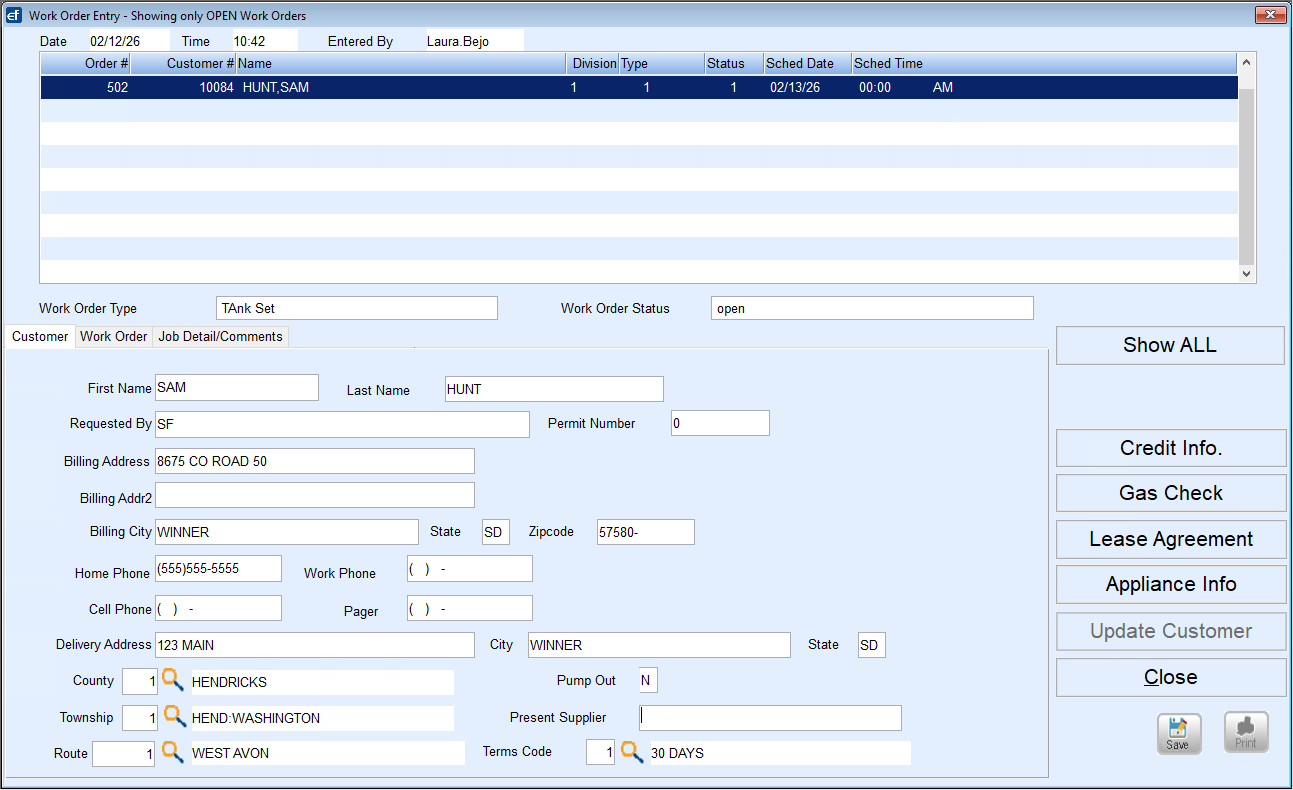Switch to the Work Order tab
This screenshot has width=1293, height=790.
pyautogui.click(x=114, y=337)
